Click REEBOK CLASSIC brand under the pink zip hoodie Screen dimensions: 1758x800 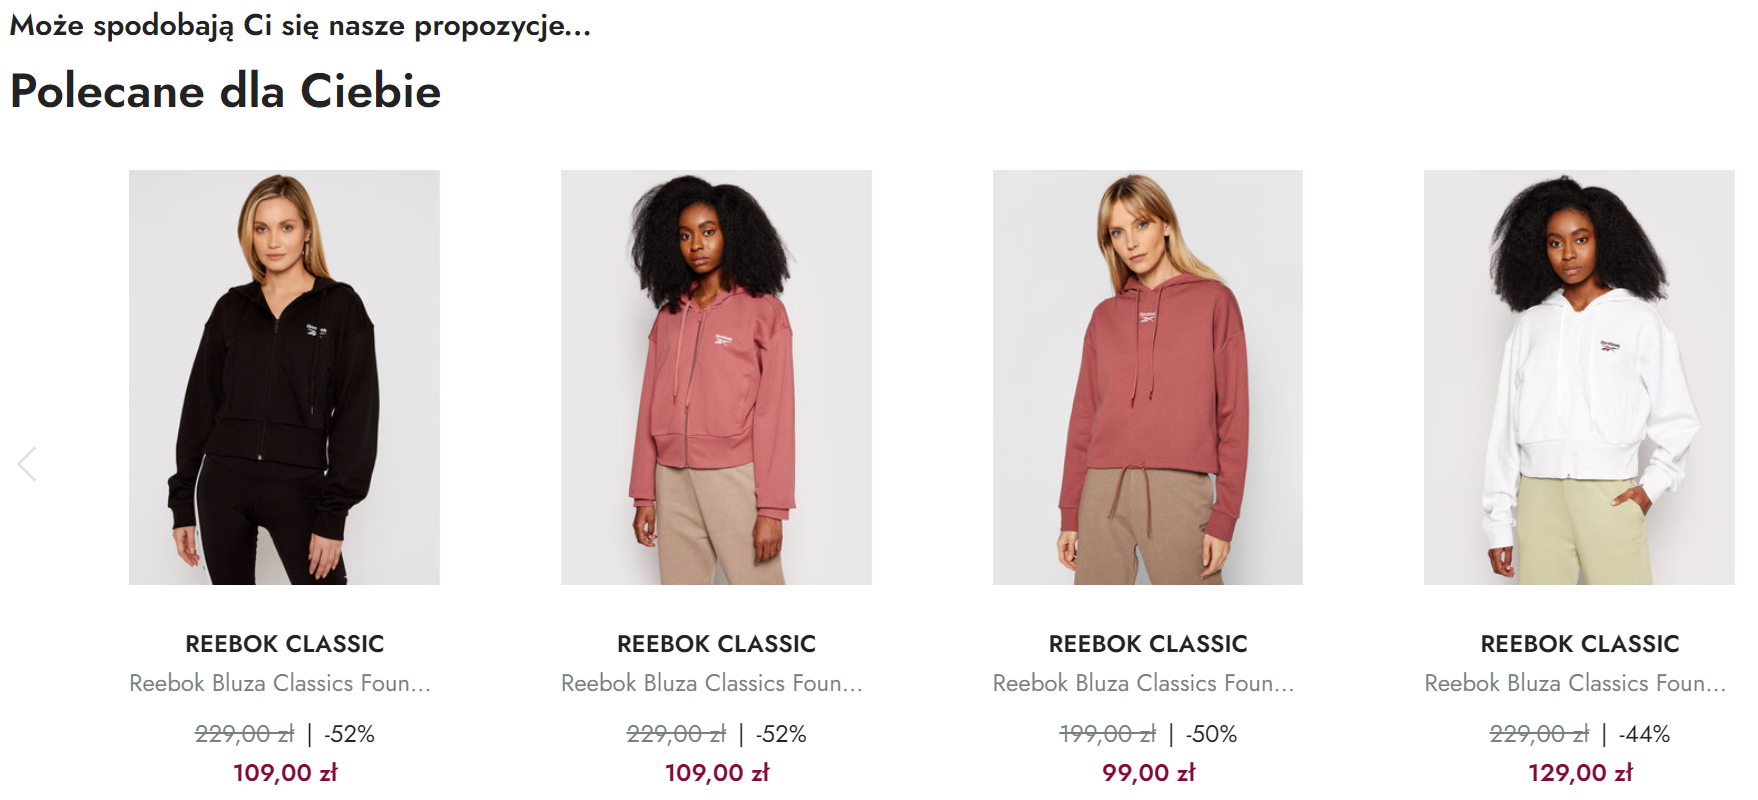[716, 644]
